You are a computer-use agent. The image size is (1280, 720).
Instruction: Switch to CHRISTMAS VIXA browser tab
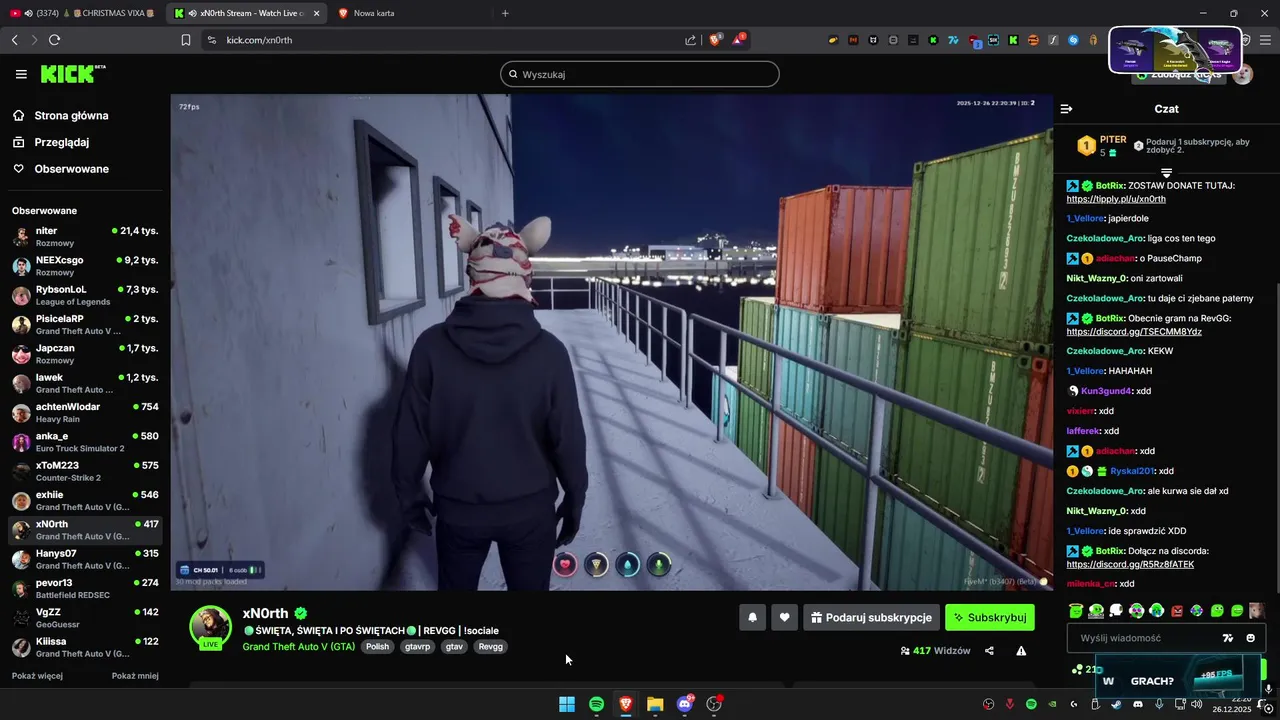pos(83,13)
